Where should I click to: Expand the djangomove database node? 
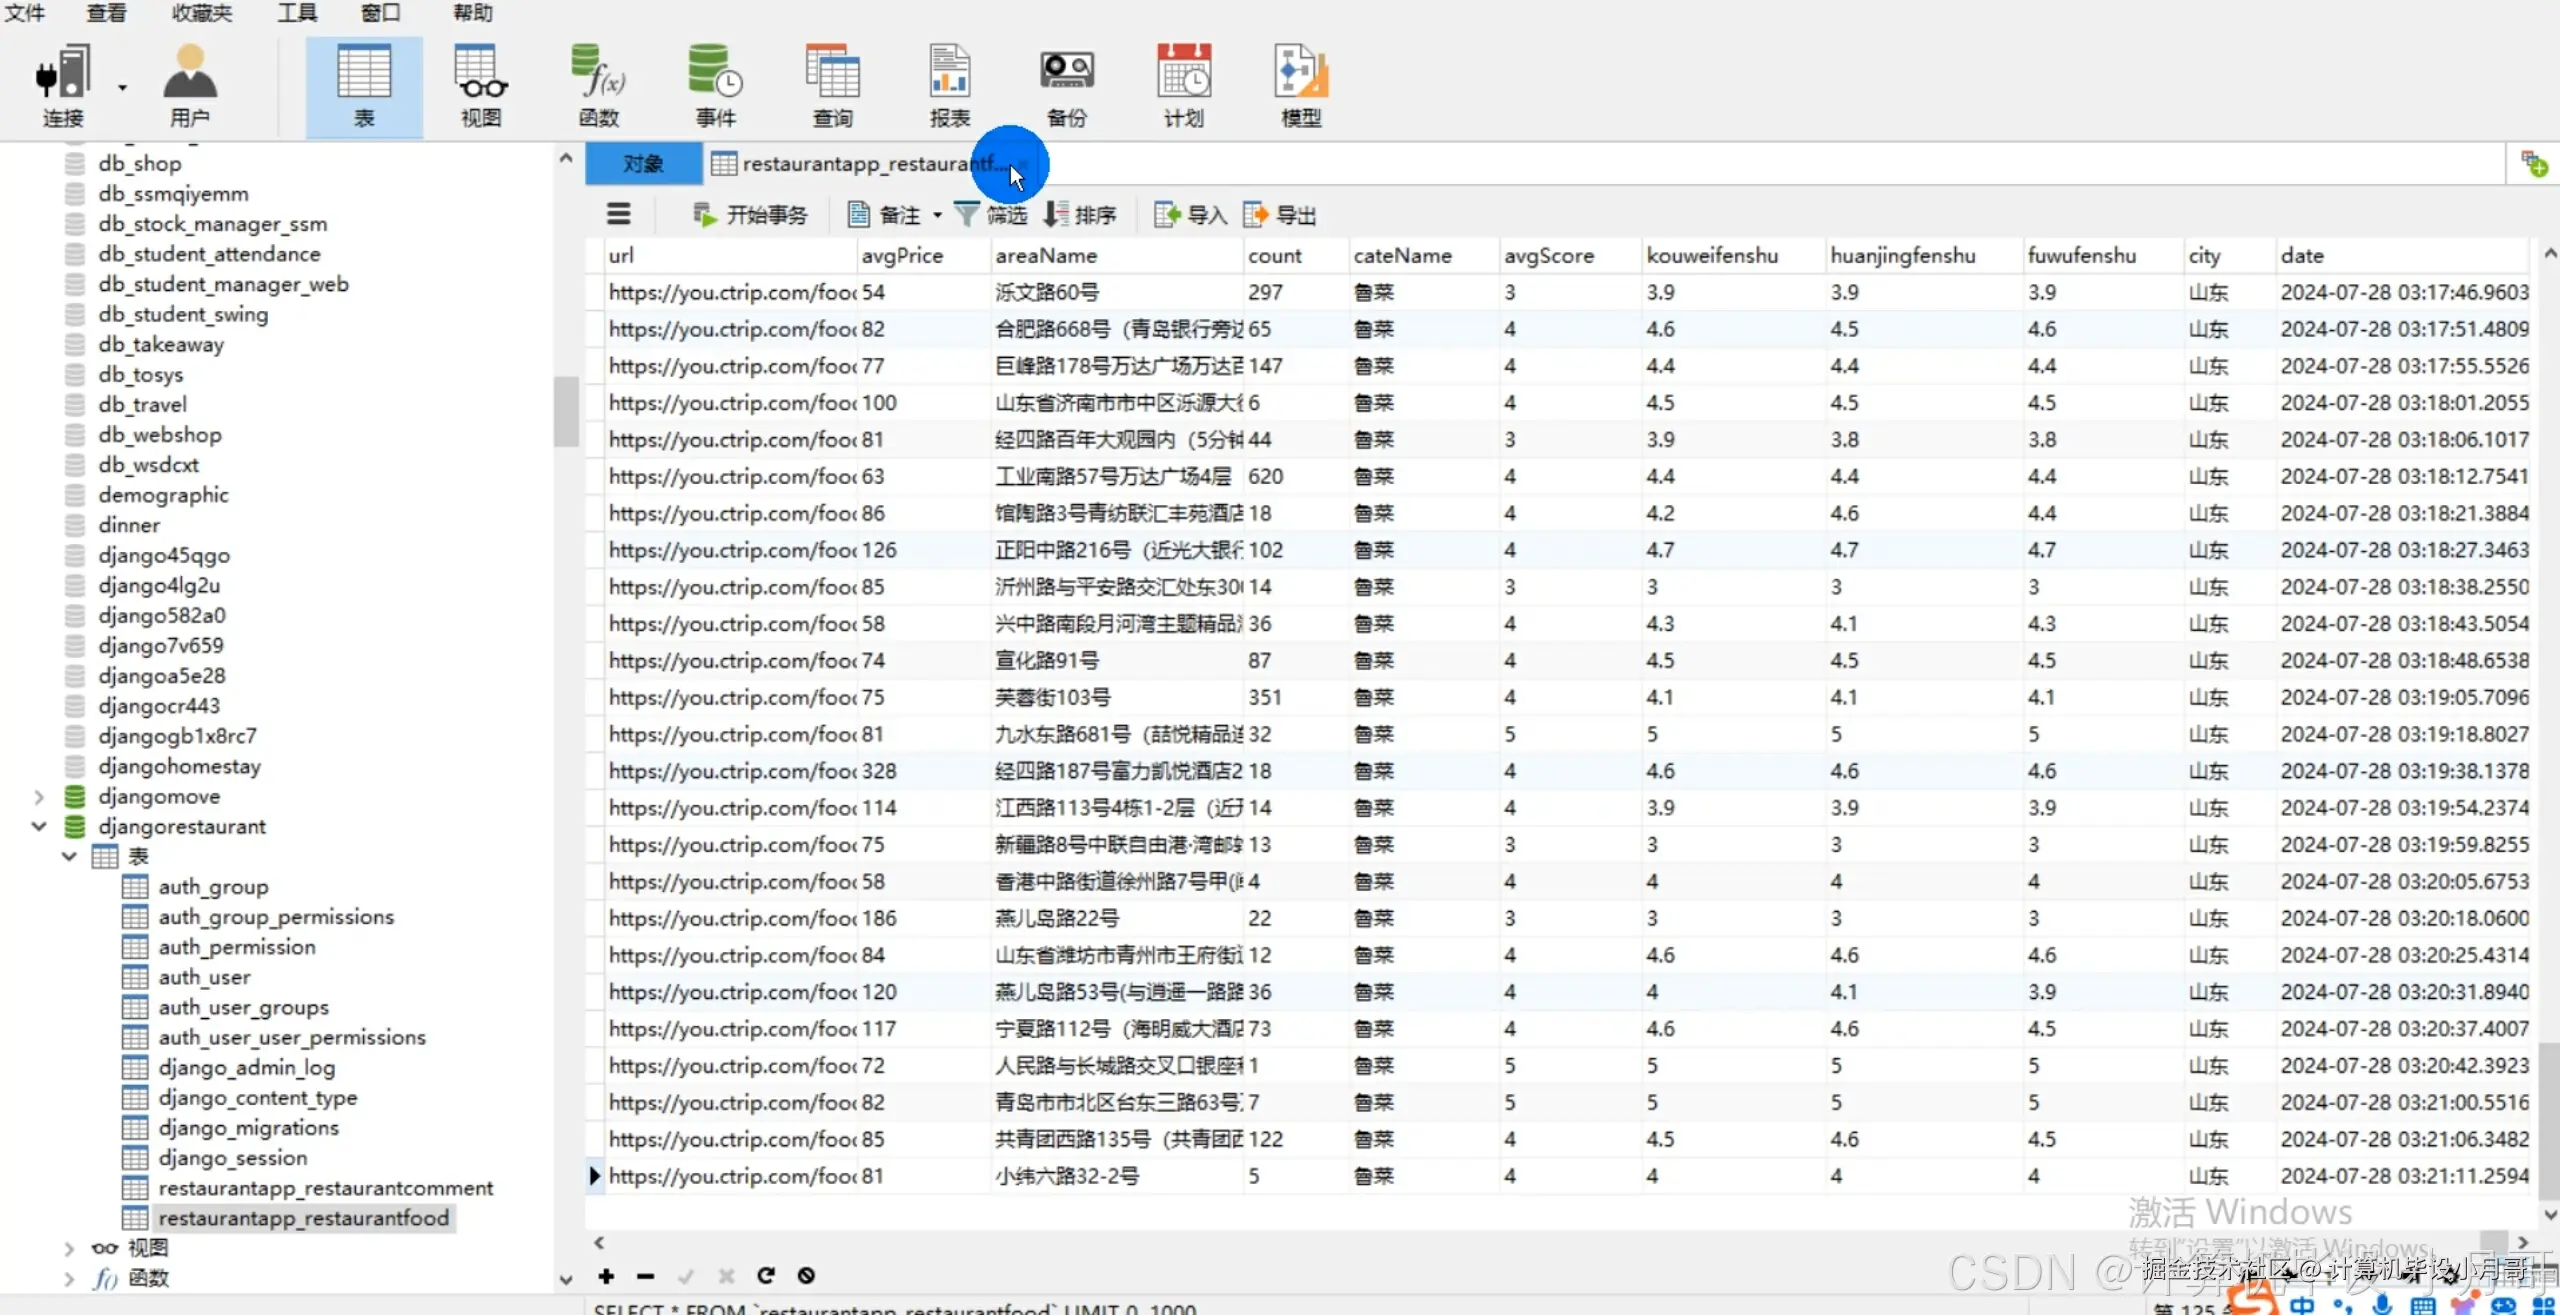click(x=39, y=797)
